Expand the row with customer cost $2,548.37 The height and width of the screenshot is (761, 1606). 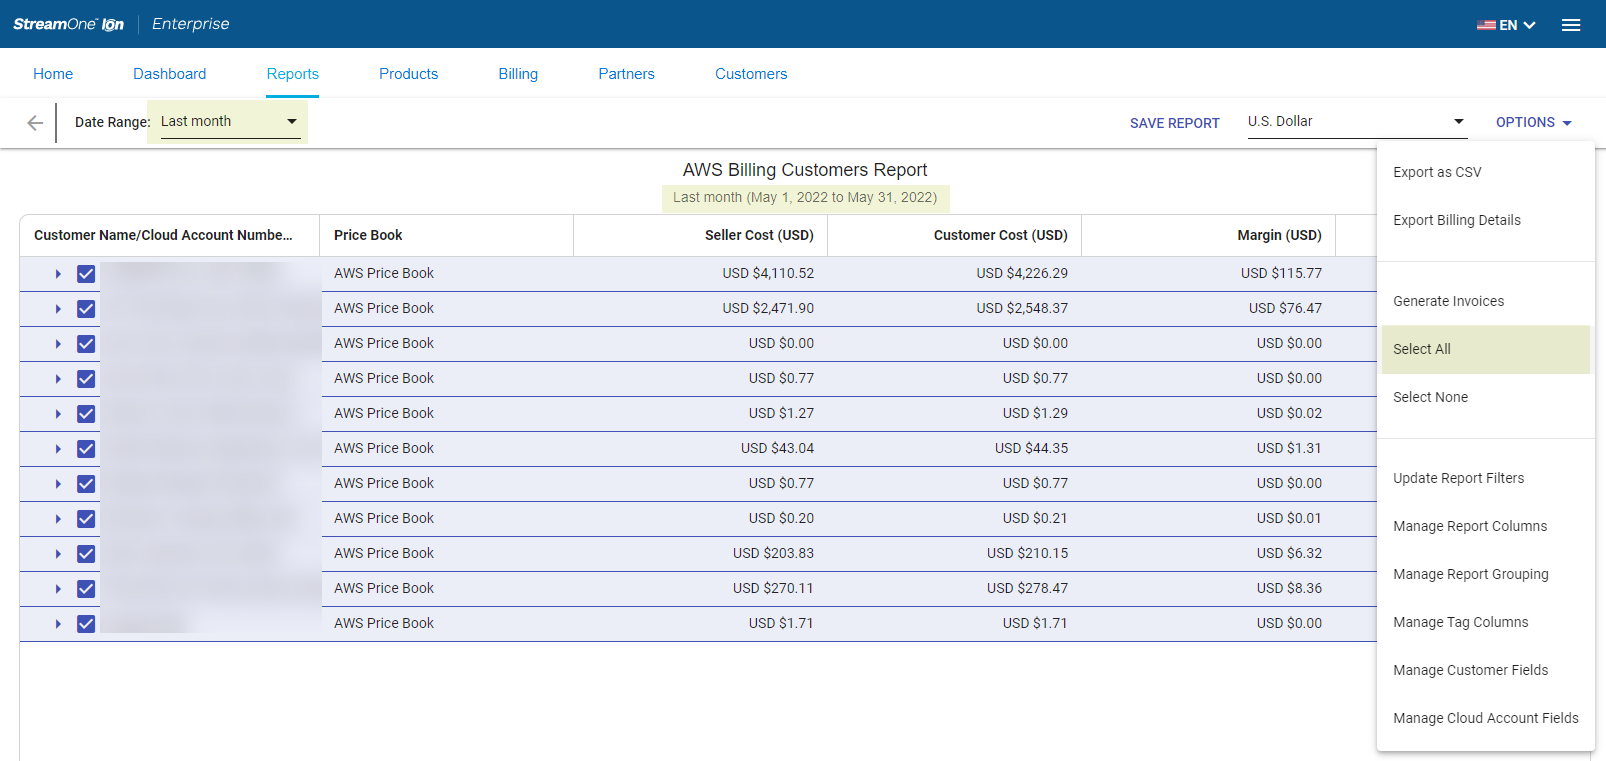58,309
